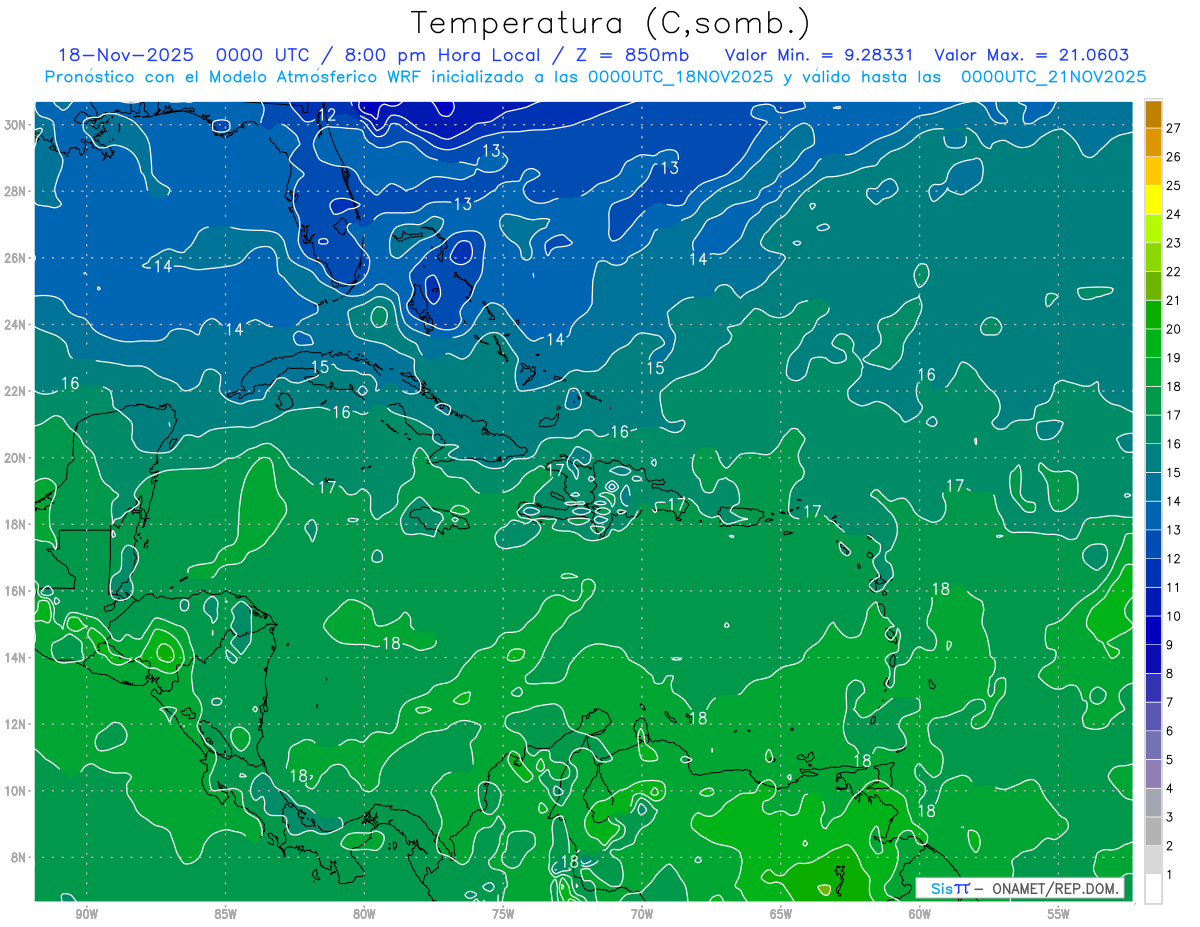Select the 60W longitude axis label
1200x927 pixels.
[920, 915]
